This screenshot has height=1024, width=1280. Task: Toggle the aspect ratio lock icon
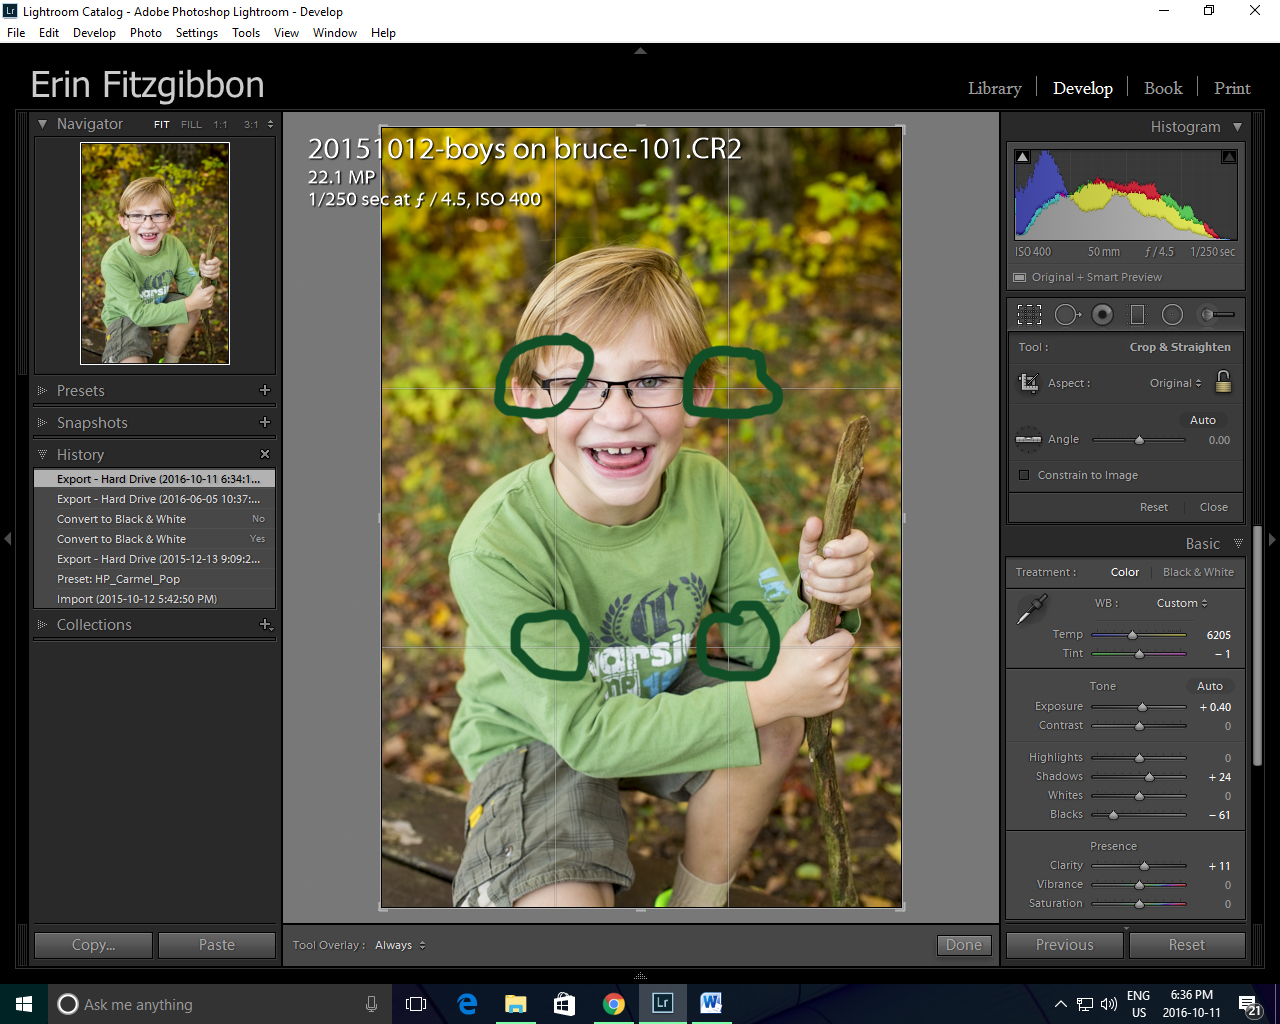(1223, 381)
